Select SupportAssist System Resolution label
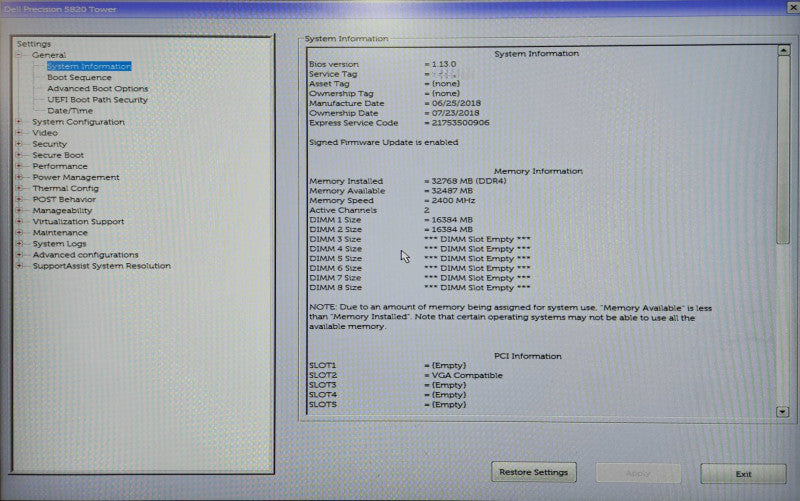Screen dimensions: 800x501 pos(102,266)
